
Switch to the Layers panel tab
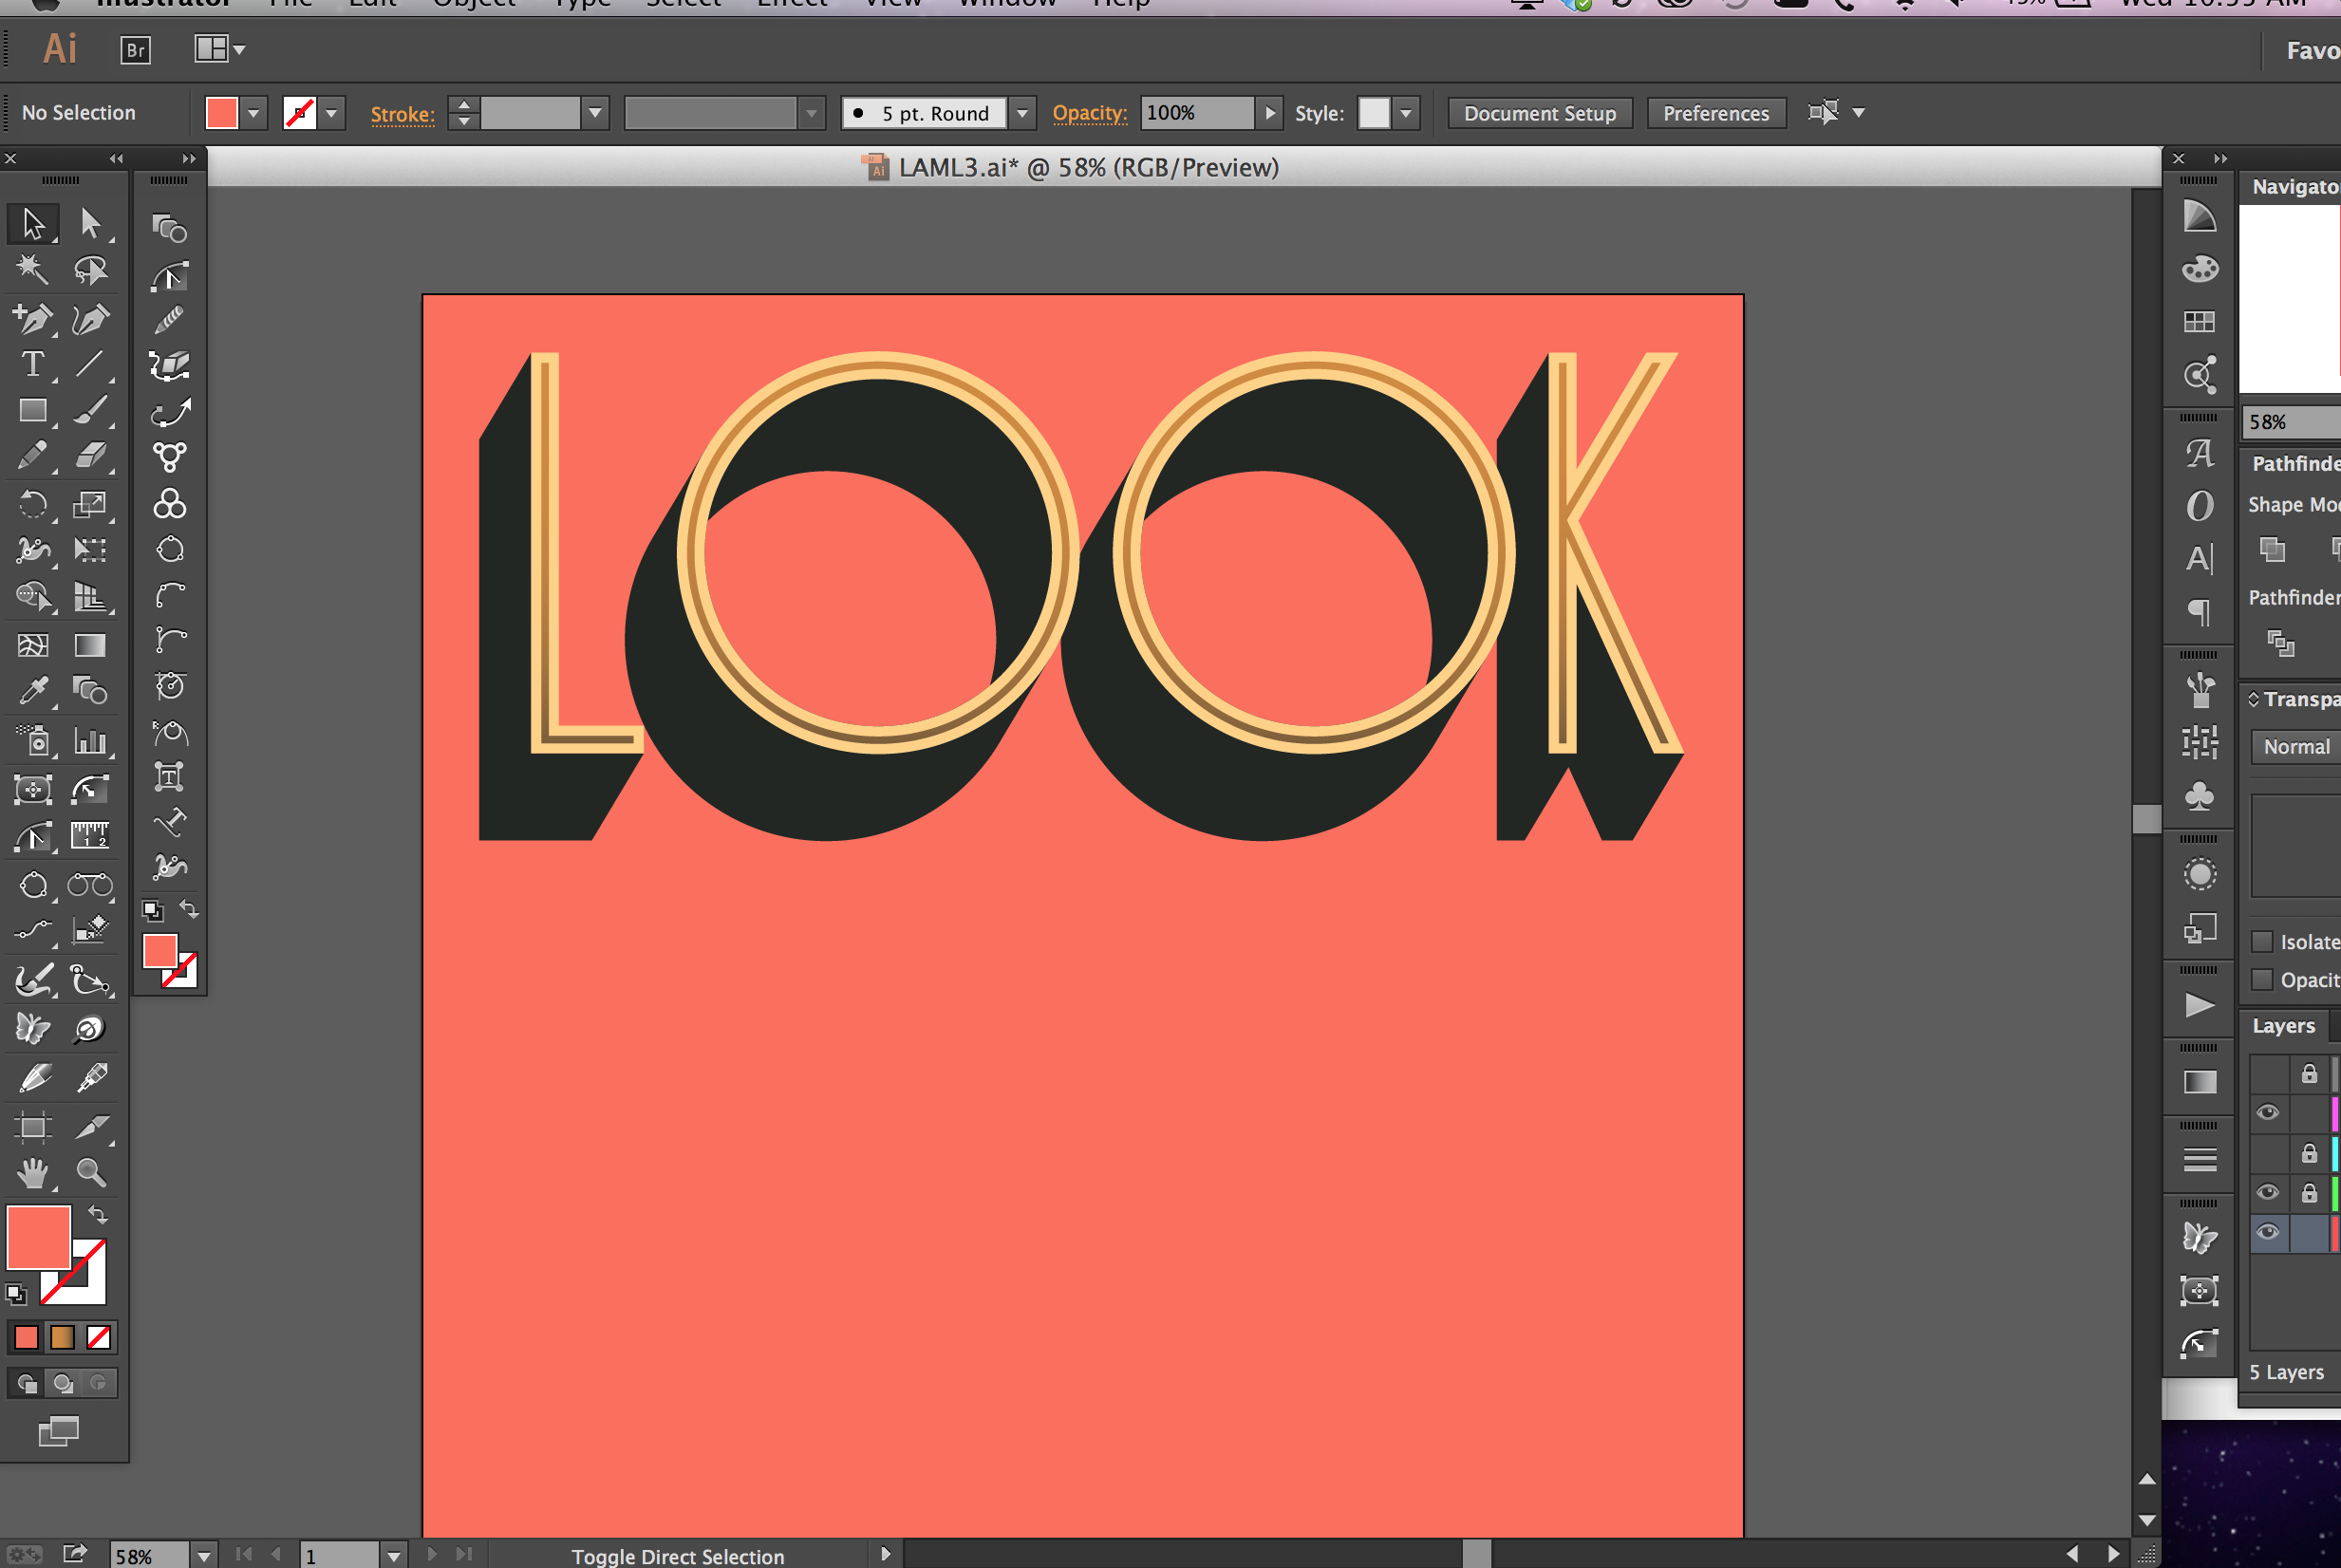[2284, 1026]
